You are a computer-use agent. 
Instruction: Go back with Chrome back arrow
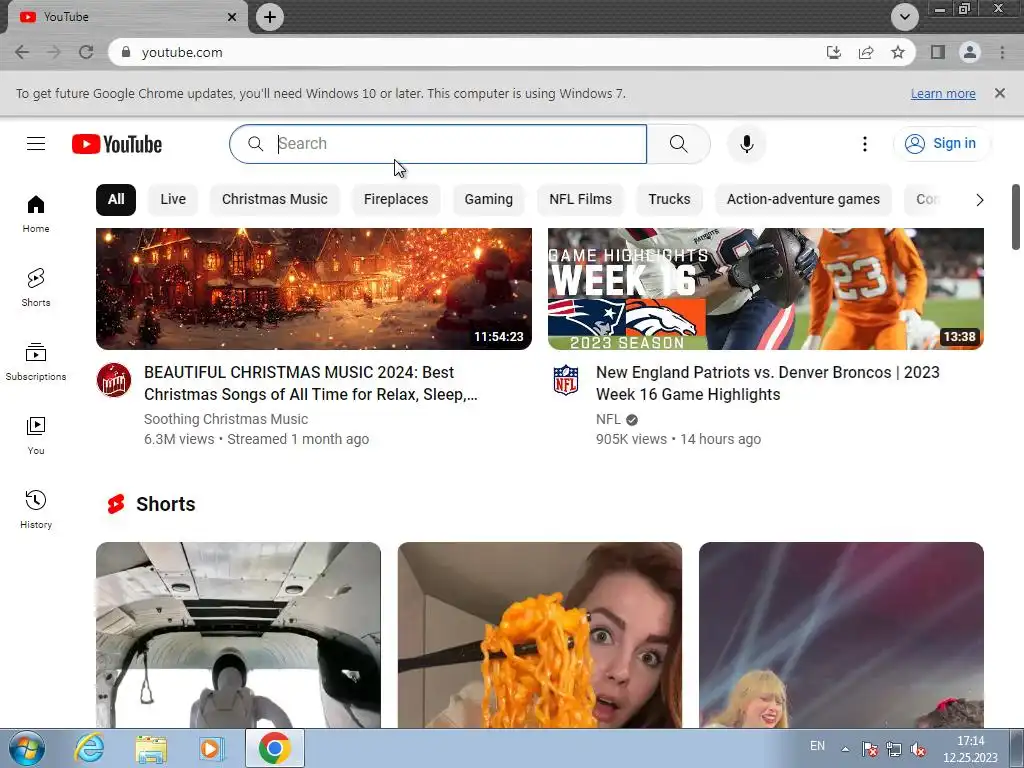(22, 52)
